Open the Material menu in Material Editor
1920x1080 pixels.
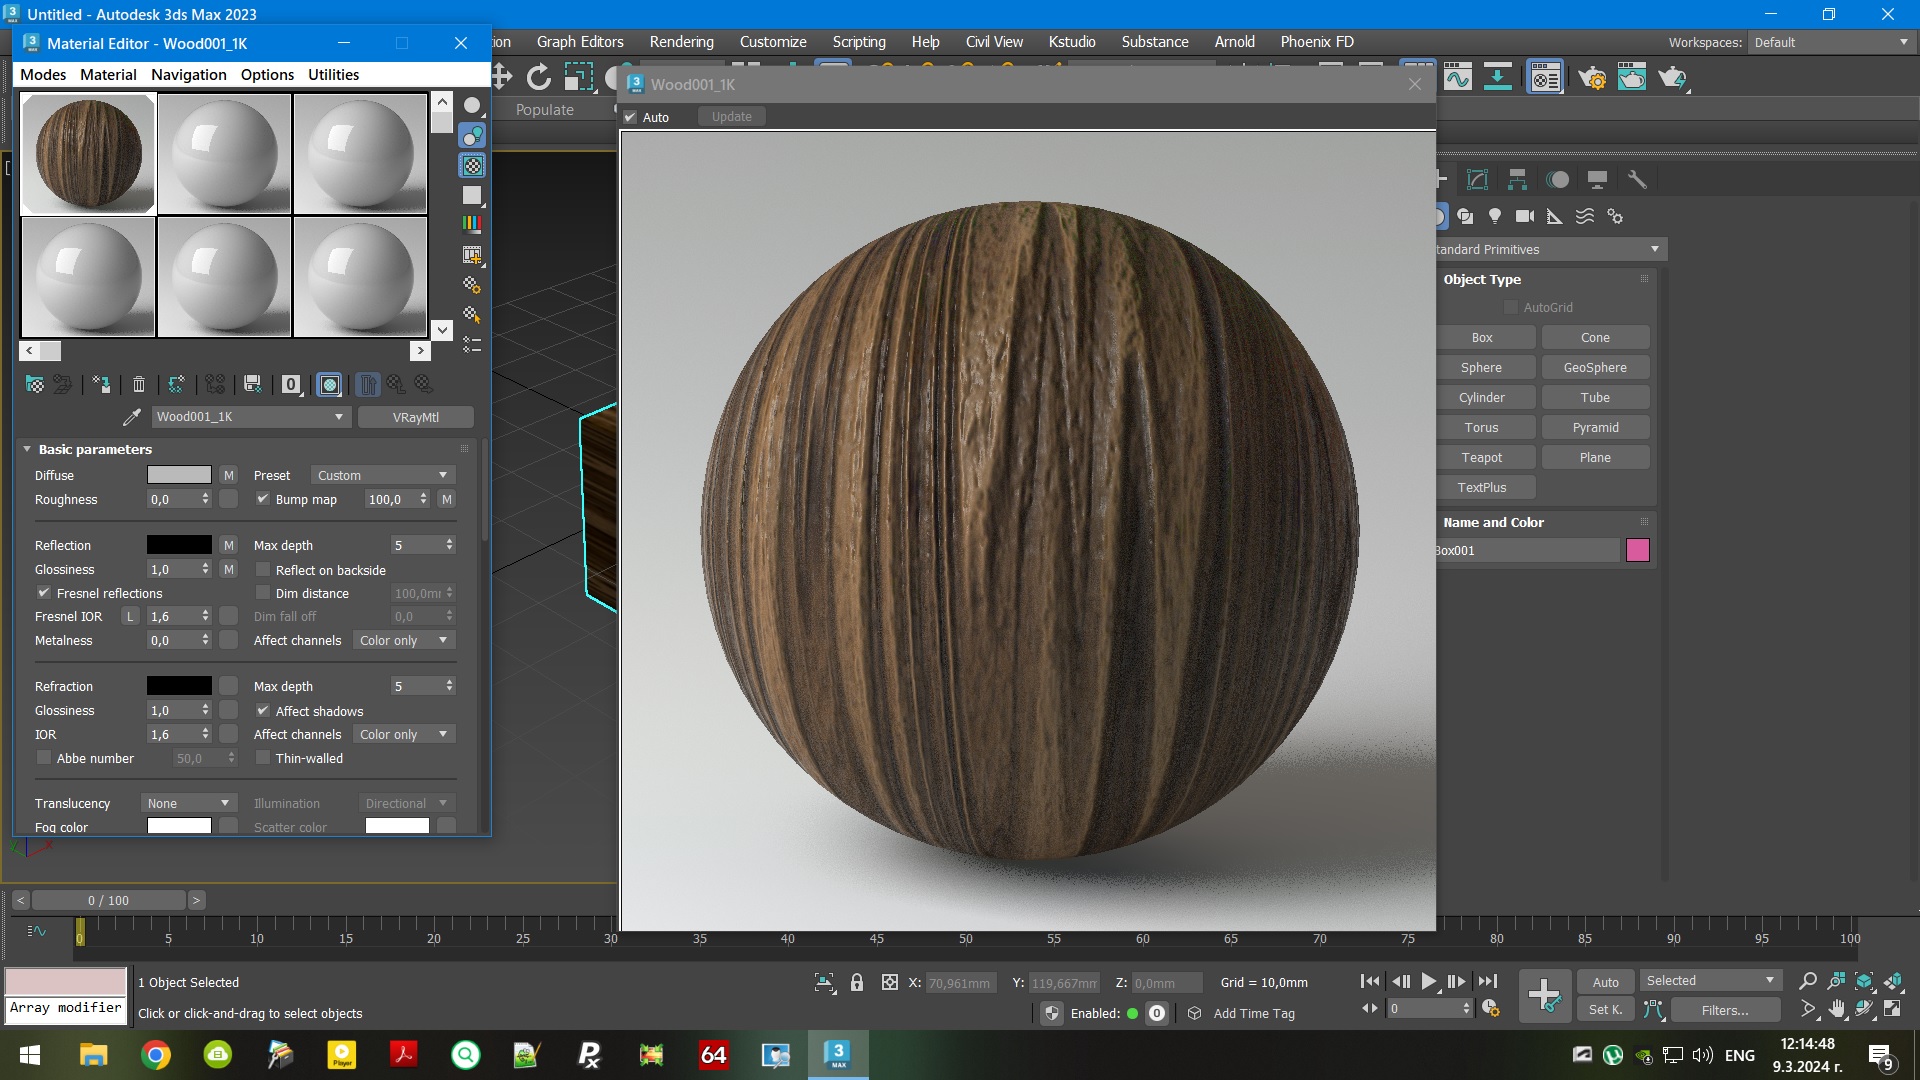click(x=108, y=74)
